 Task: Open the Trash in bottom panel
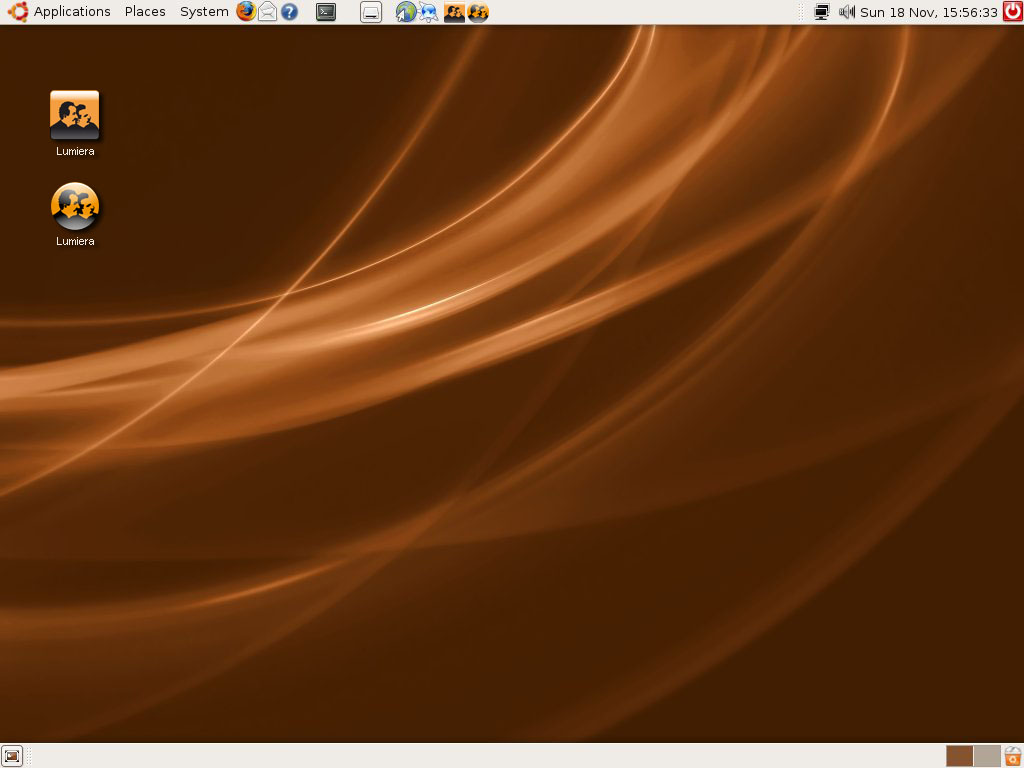tap(1013, 756)
